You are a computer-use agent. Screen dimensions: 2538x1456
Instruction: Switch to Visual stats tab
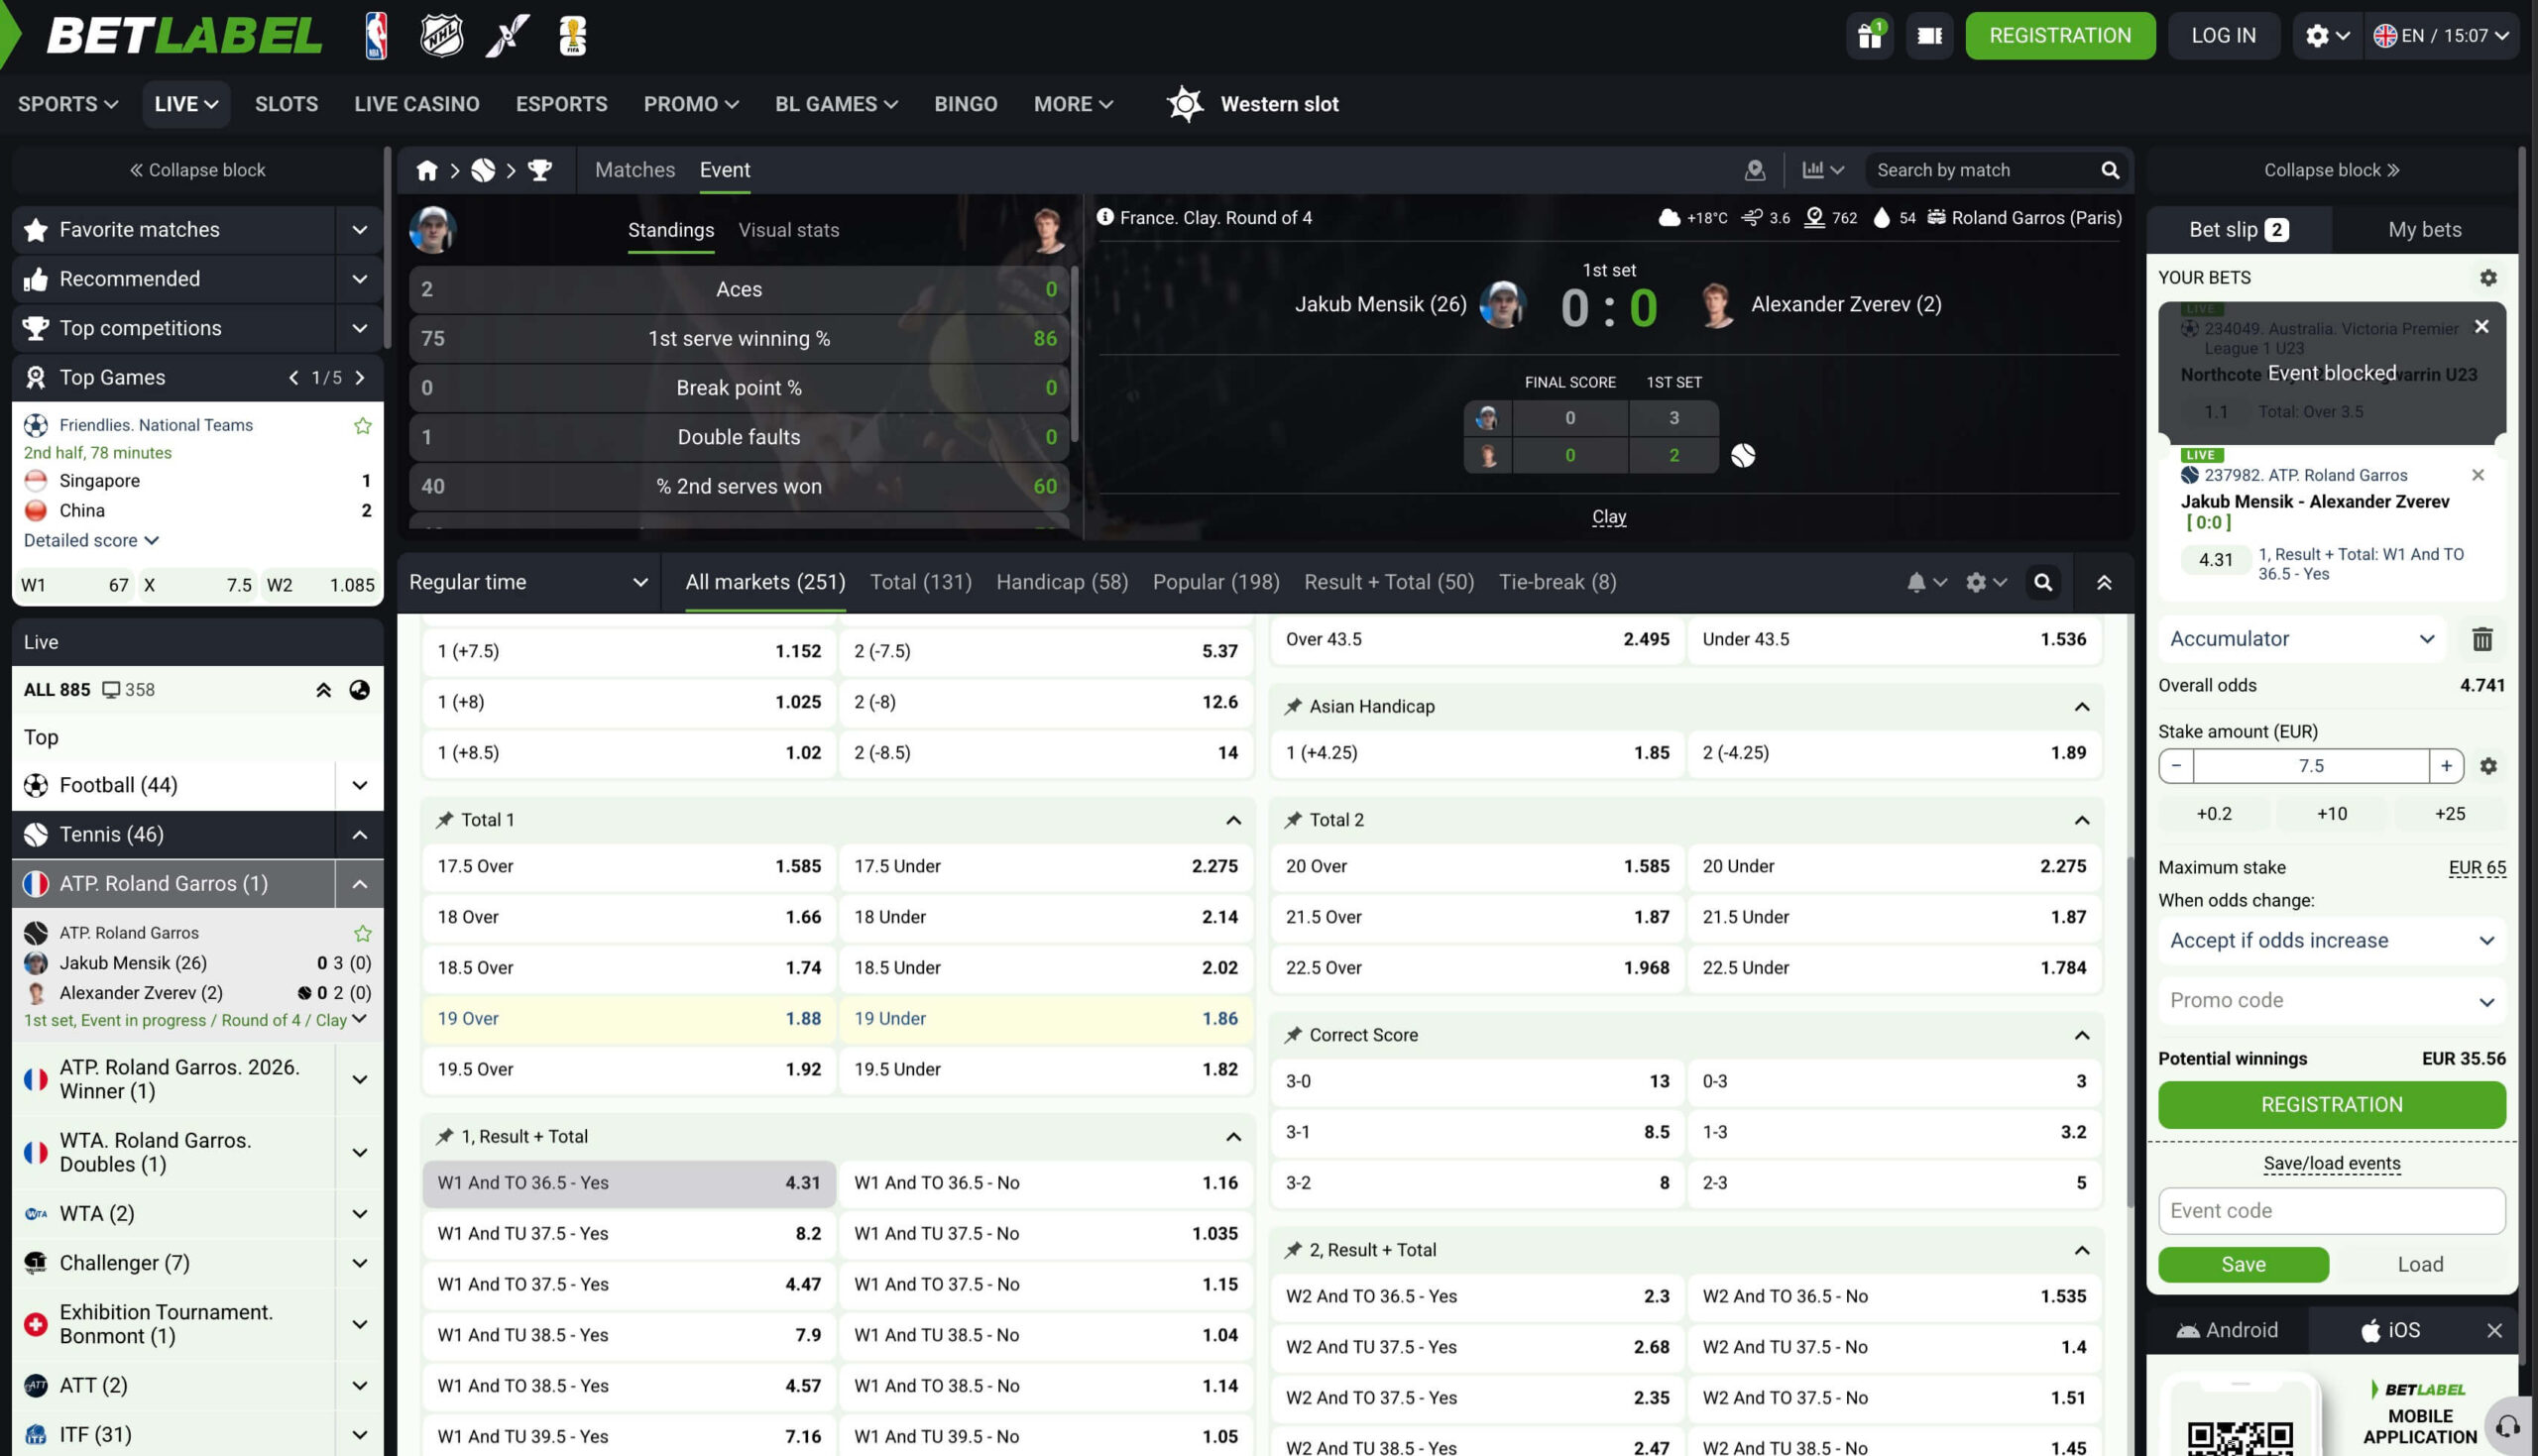(x=789, y=230)
